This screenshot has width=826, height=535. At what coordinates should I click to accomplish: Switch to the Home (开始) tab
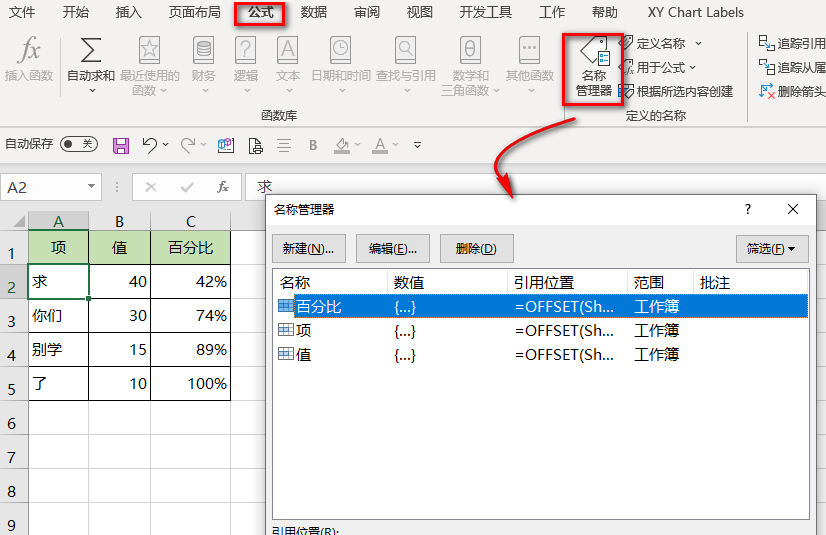76,12
